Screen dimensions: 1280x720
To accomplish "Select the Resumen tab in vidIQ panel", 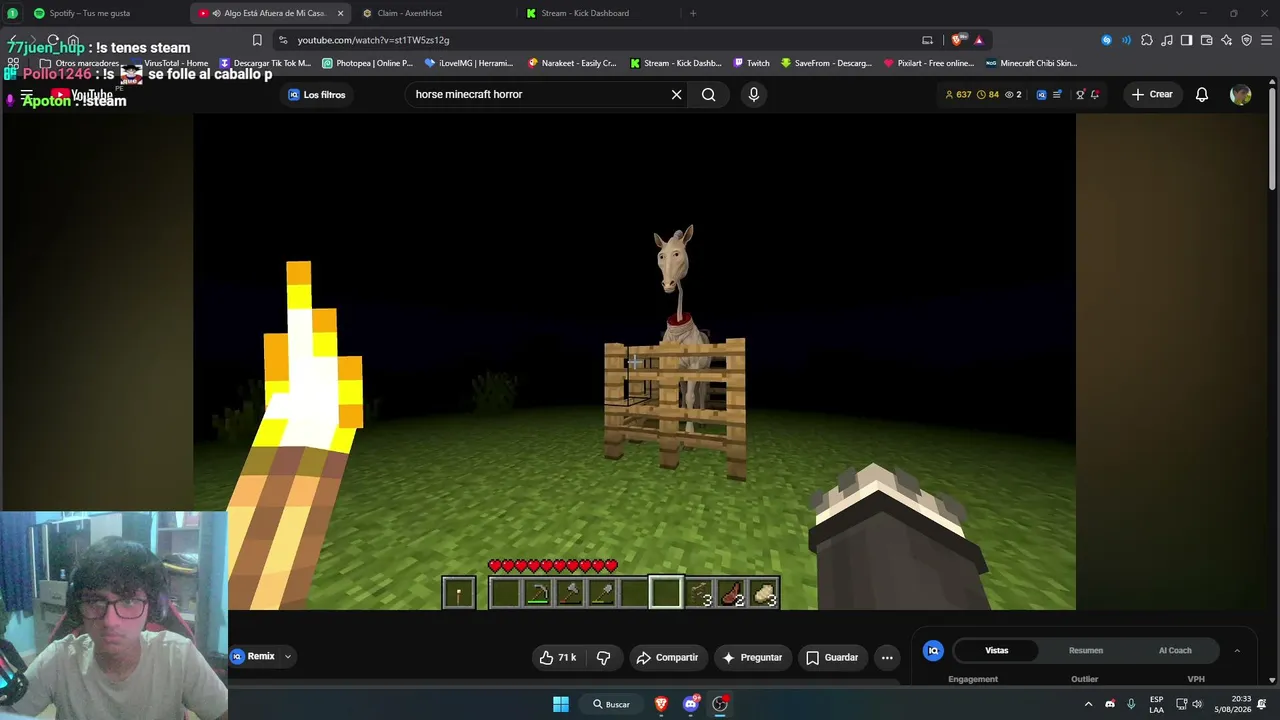I will [x=1086, y=651].
